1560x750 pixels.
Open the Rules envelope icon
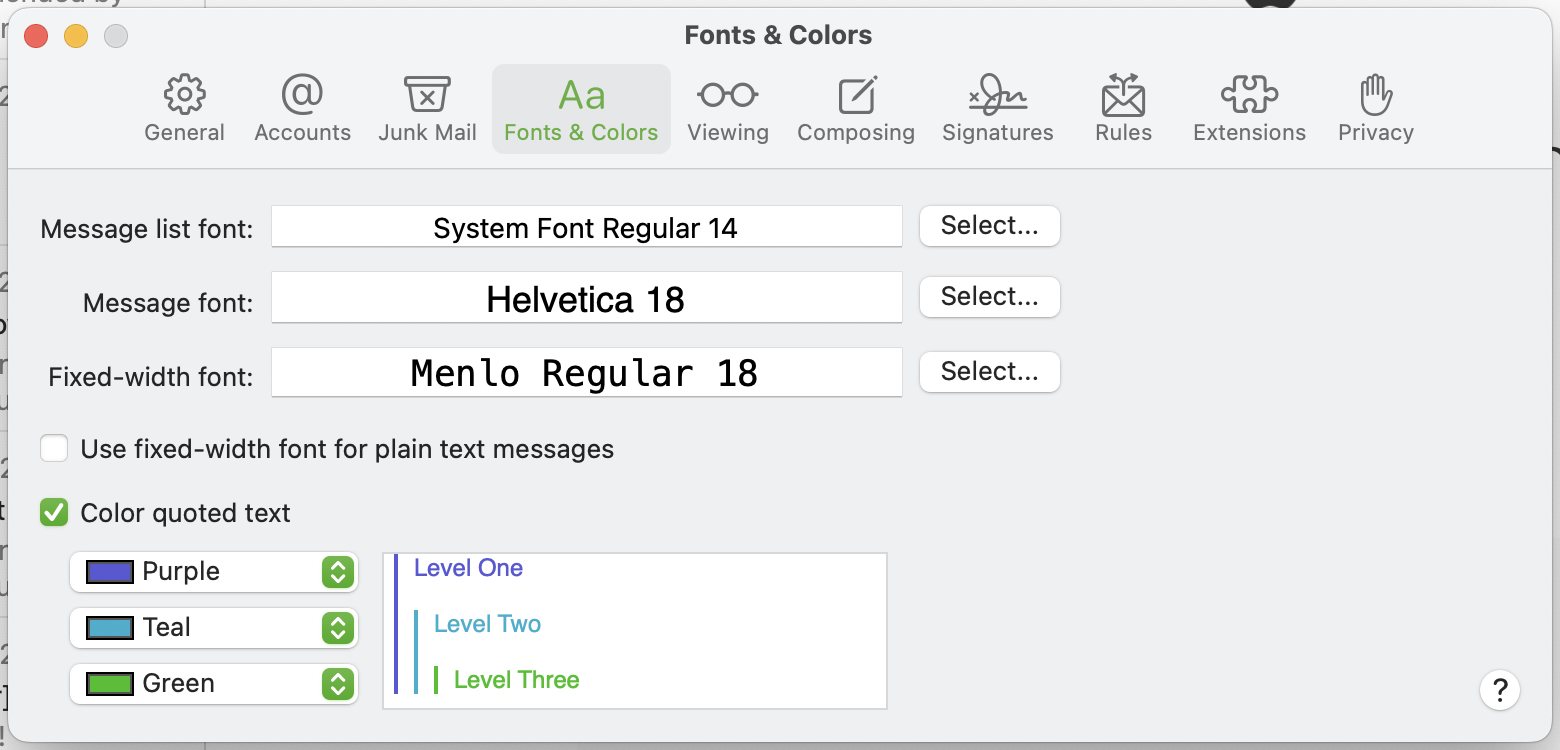1123,96
